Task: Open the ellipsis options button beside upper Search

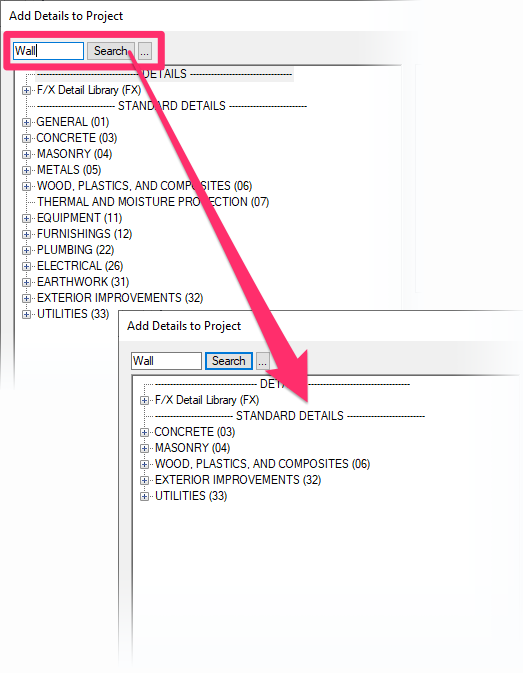Action: pyautogui.click(x=145, y=51)
